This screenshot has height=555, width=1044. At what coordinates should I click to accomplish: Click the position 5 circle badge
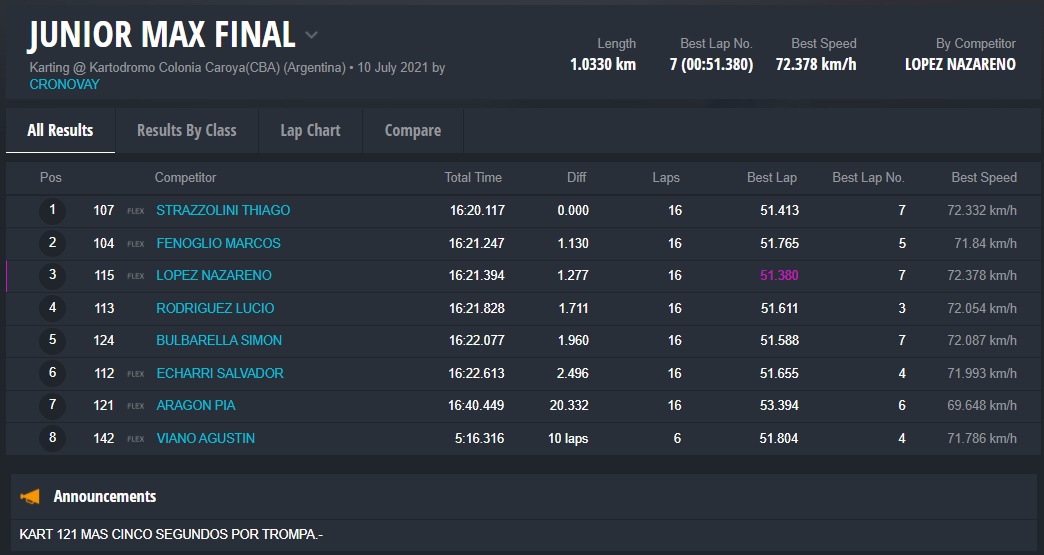(x=52, y=341)
